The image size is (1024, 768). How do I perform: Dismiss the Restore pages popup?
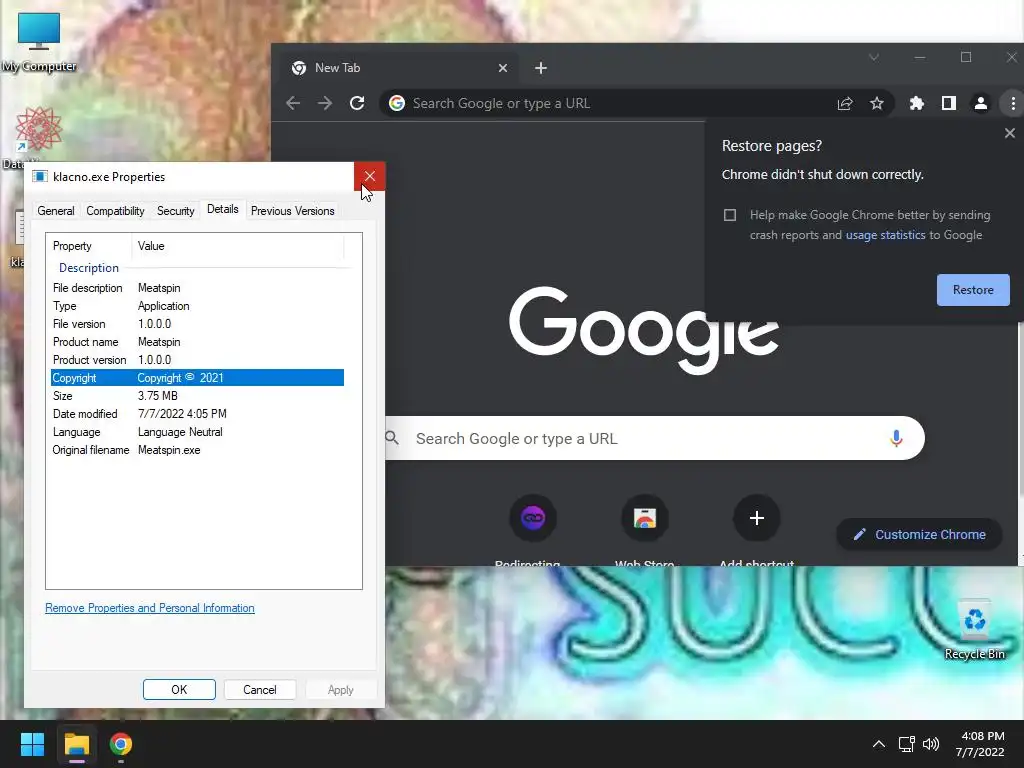coord(1010,133)
